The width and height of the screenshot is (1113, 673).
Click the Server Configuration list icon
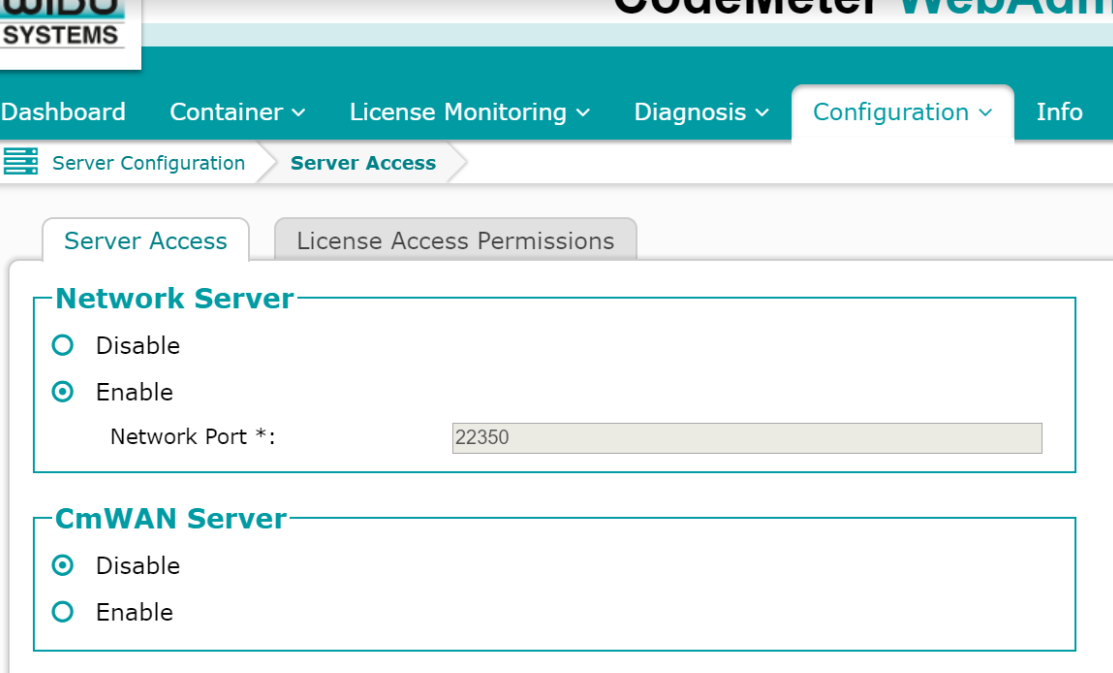[21, 162]
